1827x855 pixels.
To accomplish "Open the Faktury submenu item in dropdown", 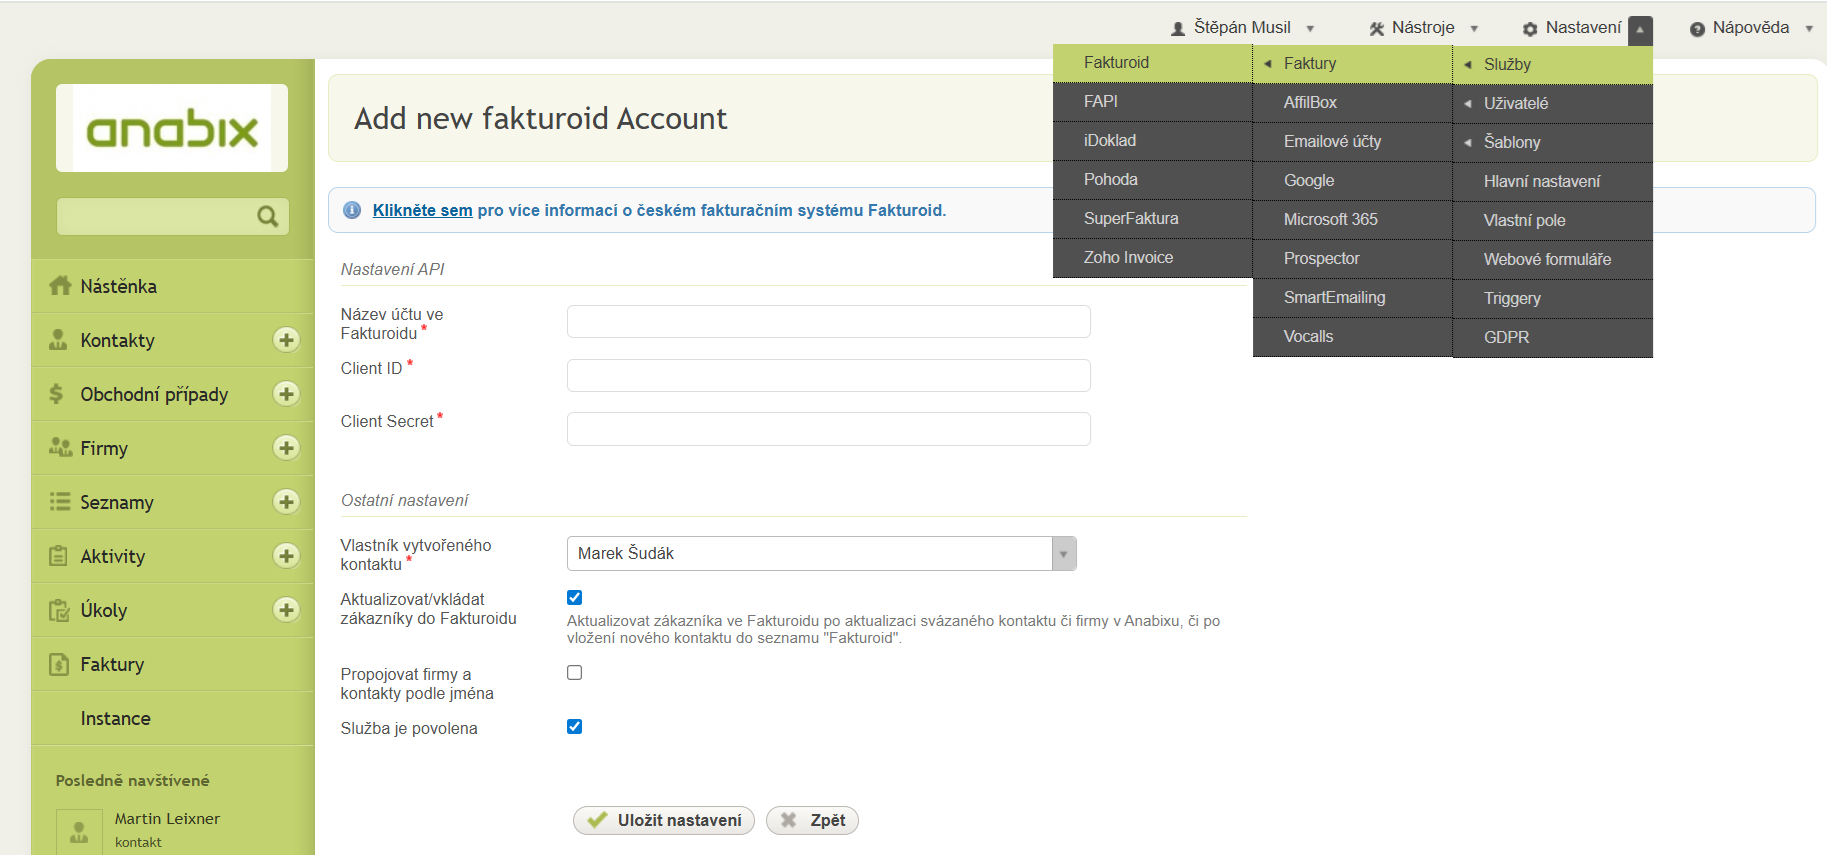I will tap(1353, 63).
